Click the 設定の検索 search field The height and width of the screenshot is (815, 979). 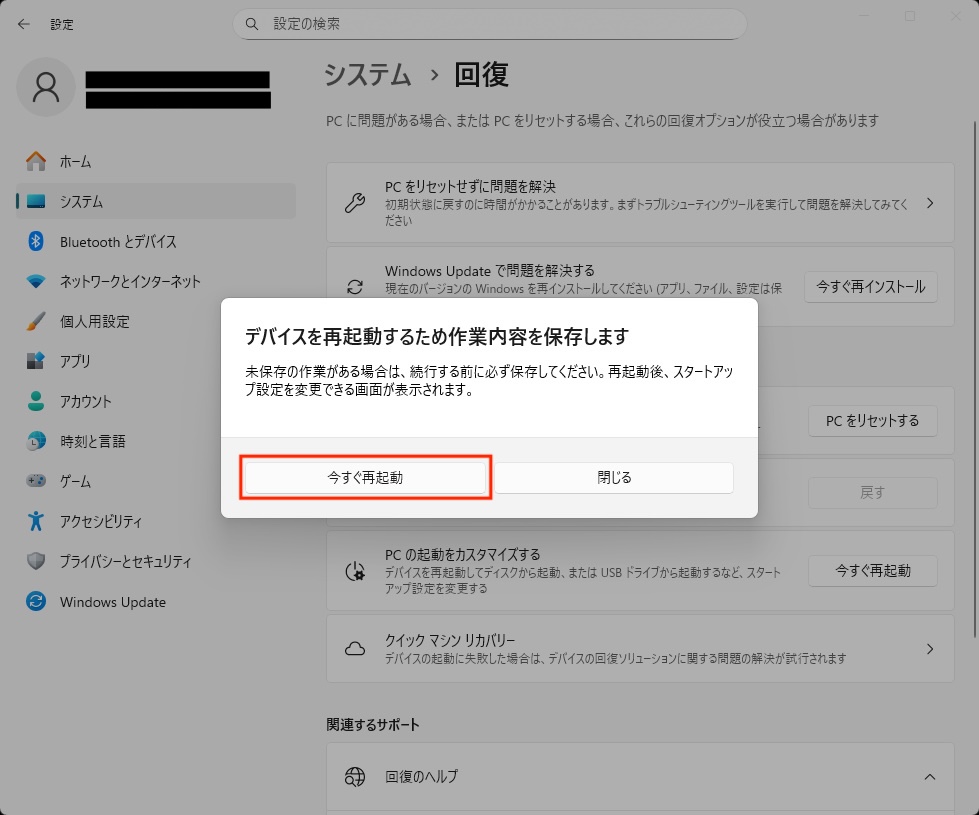pyautogui.click(x=490, y=23)
